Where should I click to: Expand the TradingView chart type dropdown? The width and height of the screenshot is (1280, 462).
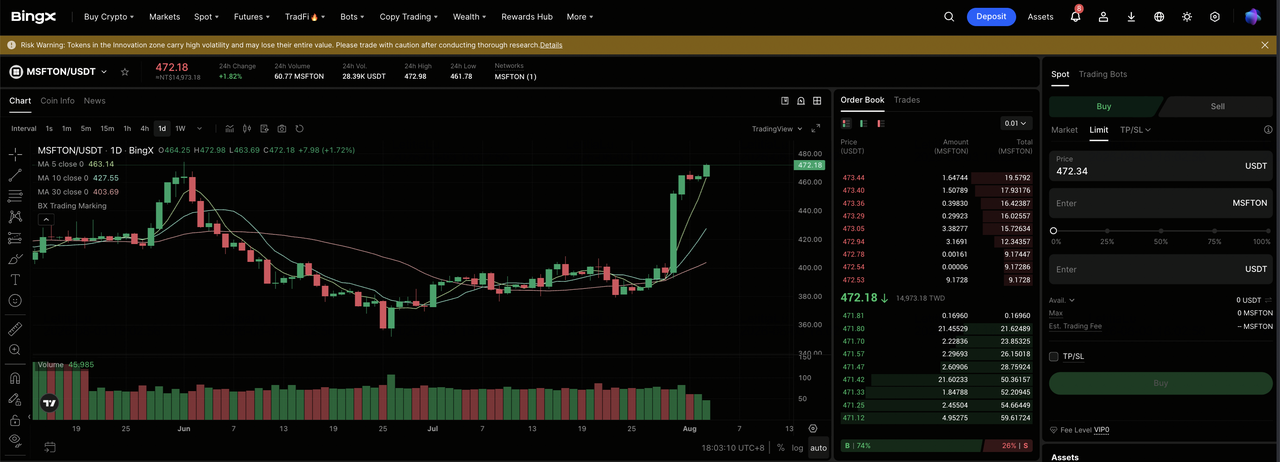(x=776, y=129)
